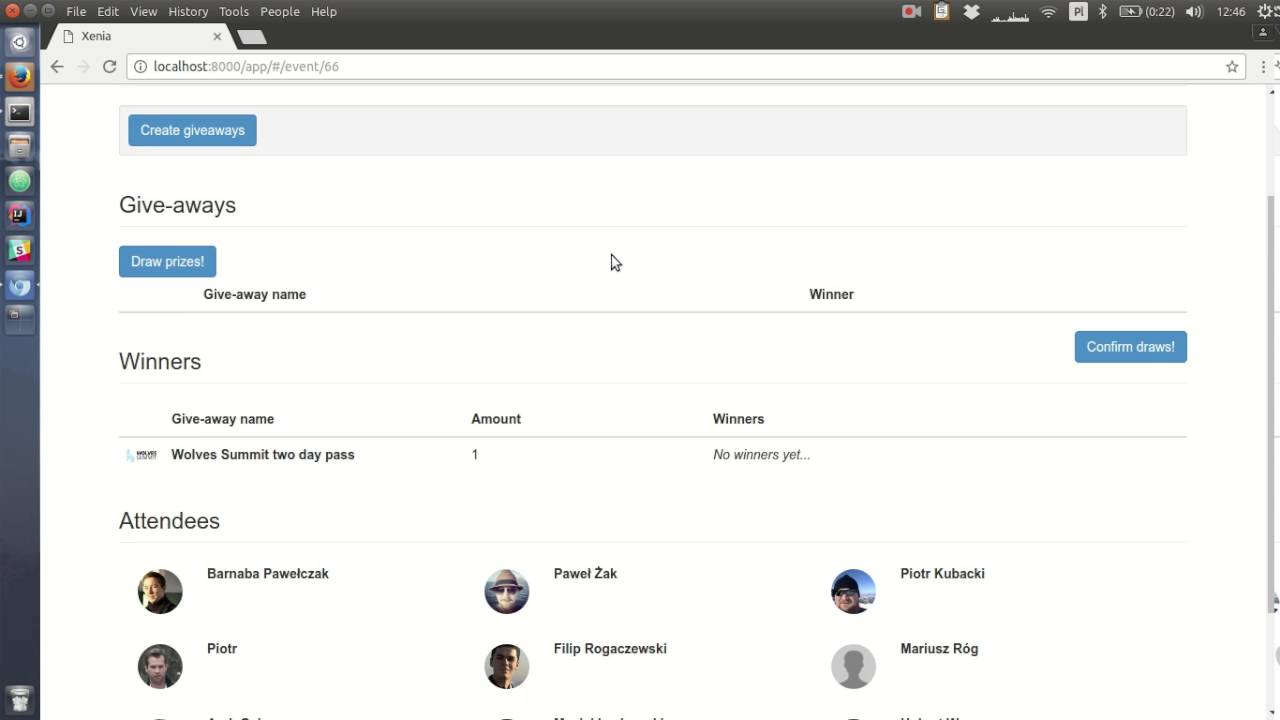This screenshot has width=1280, height=720.
Task: Click "Wolves Summit two day pass" text
Action: point(263,454)
